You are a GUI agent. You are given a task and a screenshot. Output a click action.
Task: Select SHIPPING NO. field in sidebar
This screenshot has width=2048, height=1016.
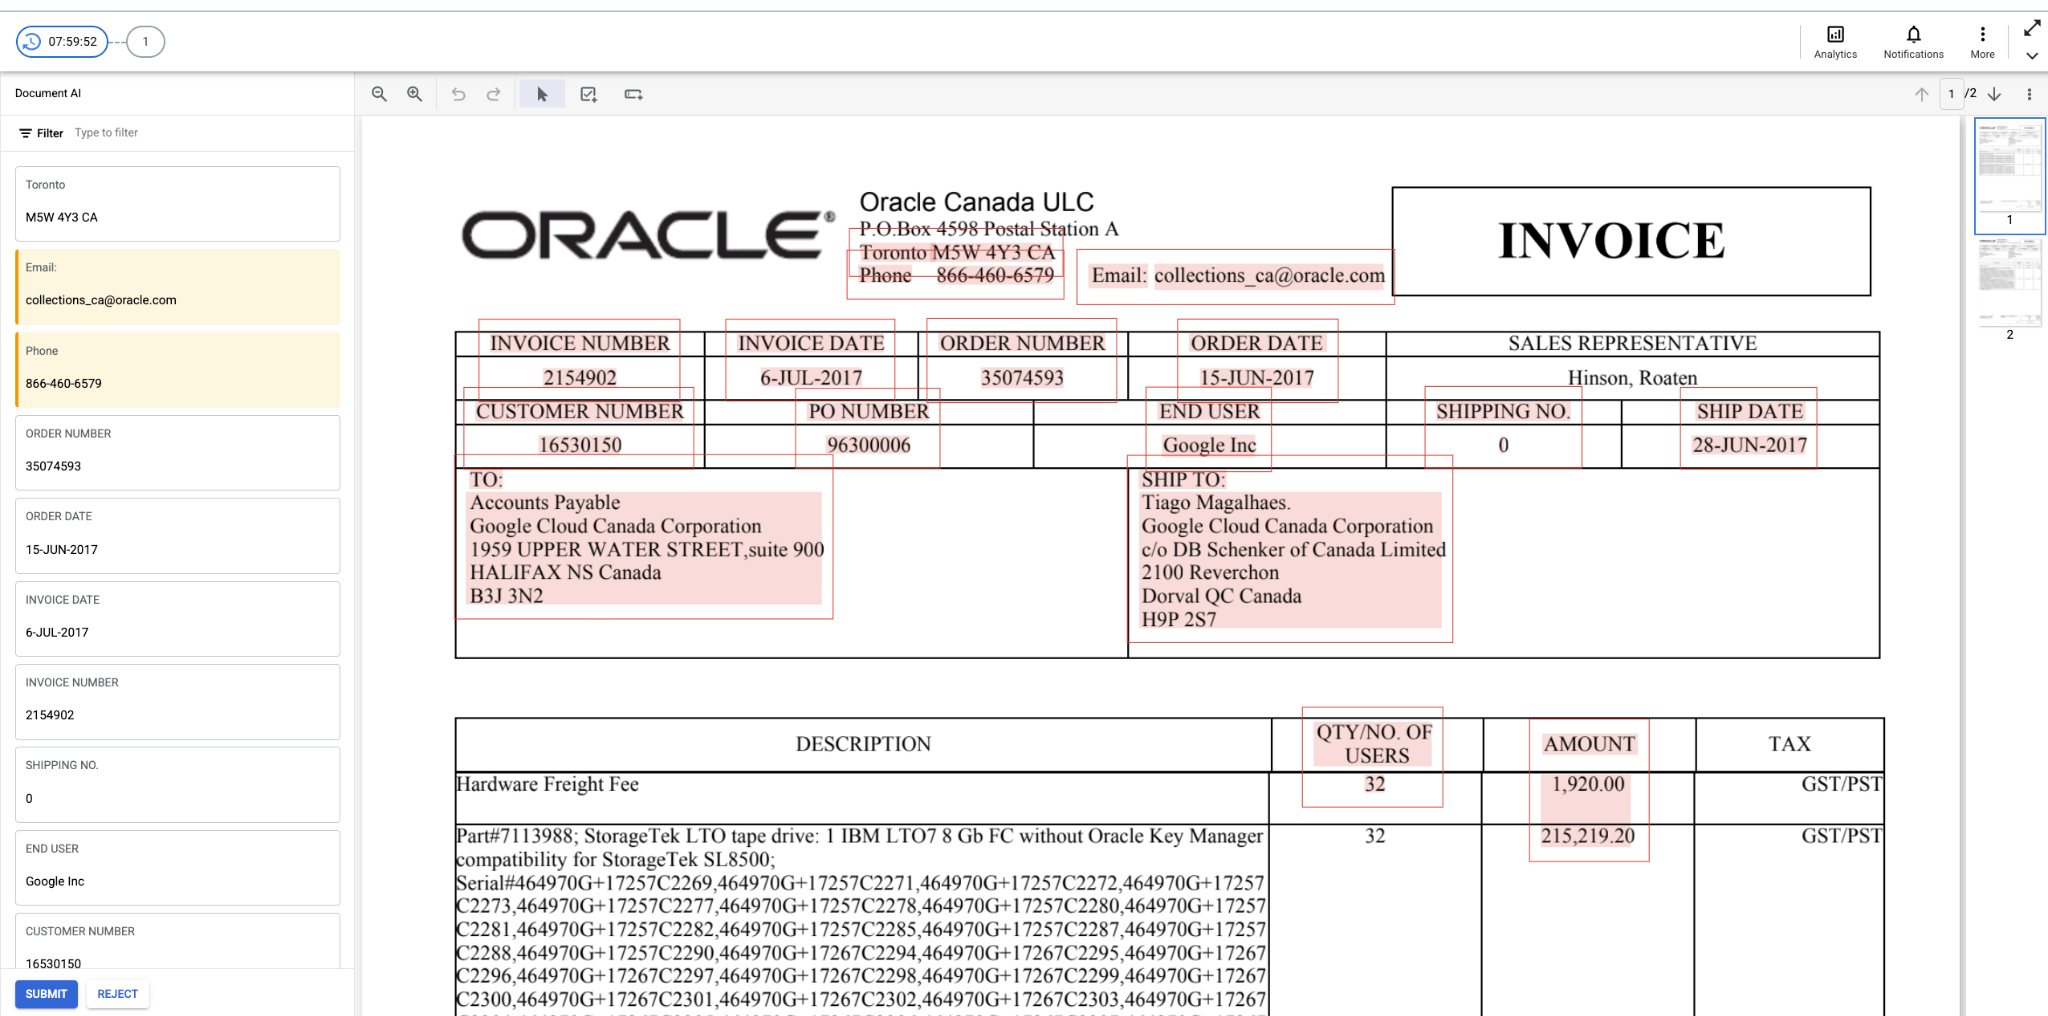(x=178, y=784)
